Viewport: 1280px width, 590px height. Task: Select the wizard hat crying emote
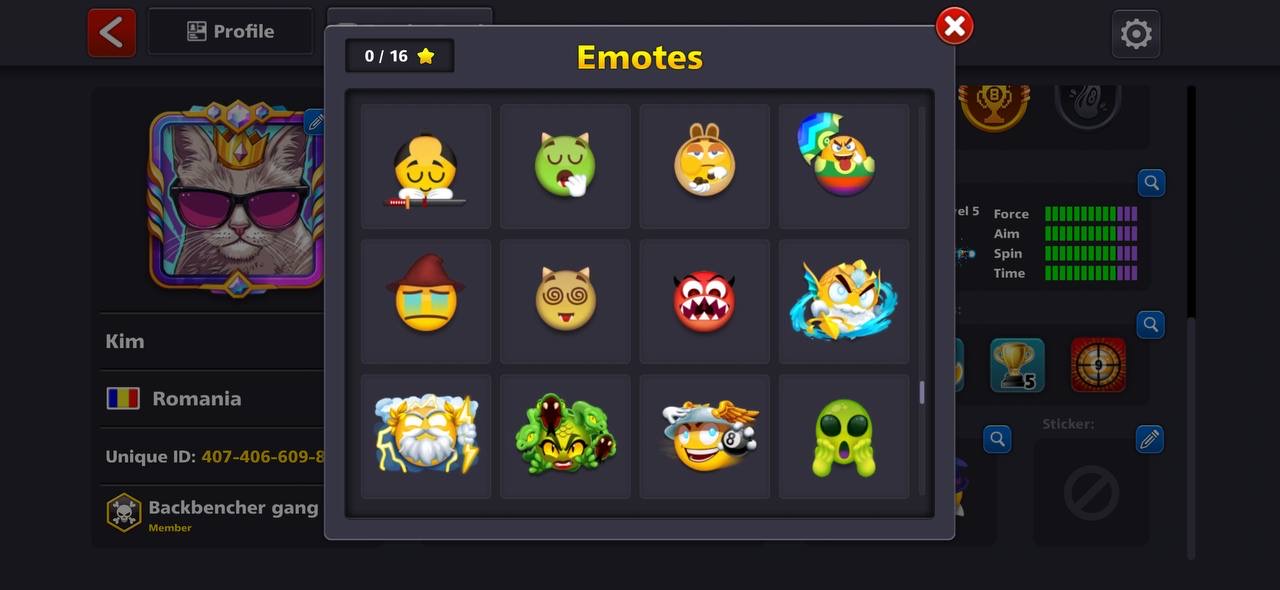coord(426,301)
